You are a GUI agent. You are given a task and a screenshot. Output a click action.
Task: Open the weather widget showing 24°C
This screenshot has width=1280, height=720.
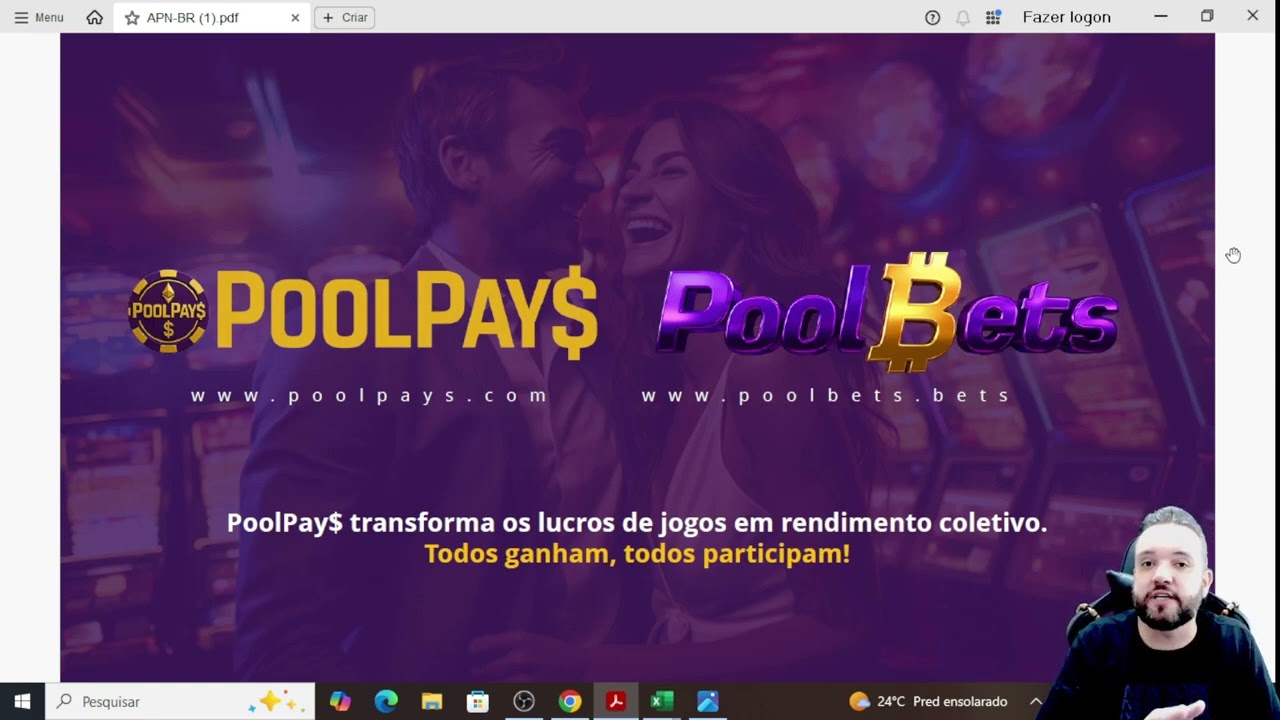click(928, 701)
